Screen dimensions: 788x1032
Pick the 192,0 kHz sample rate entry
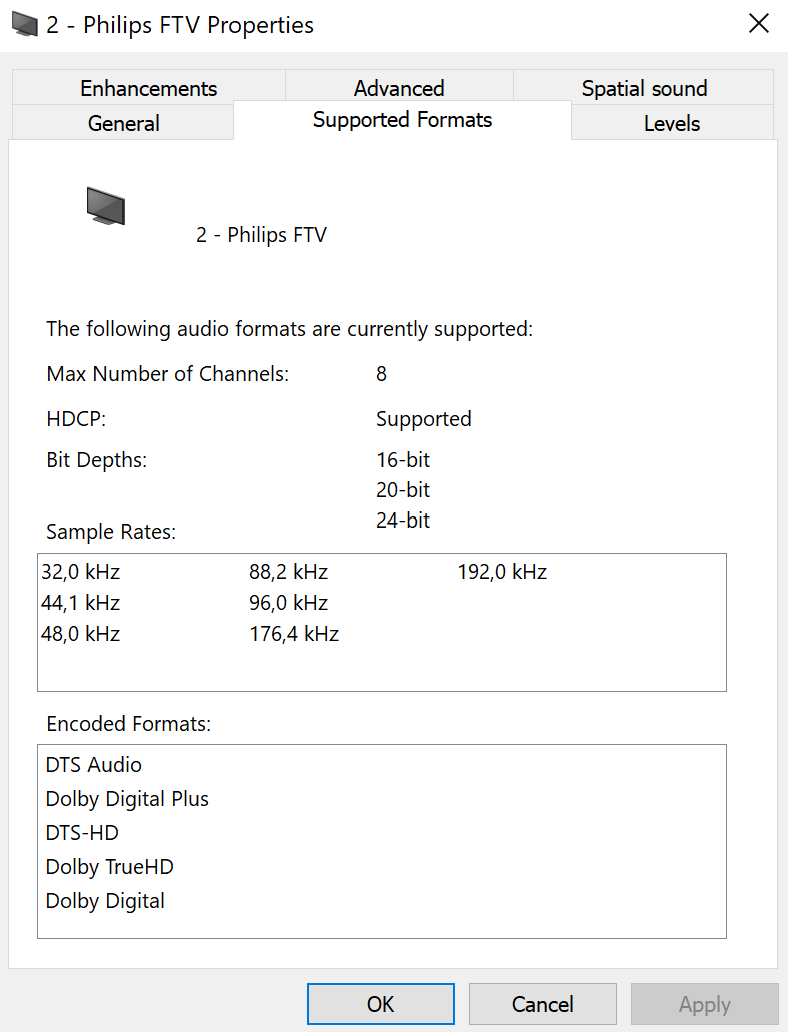pos(502,573)
